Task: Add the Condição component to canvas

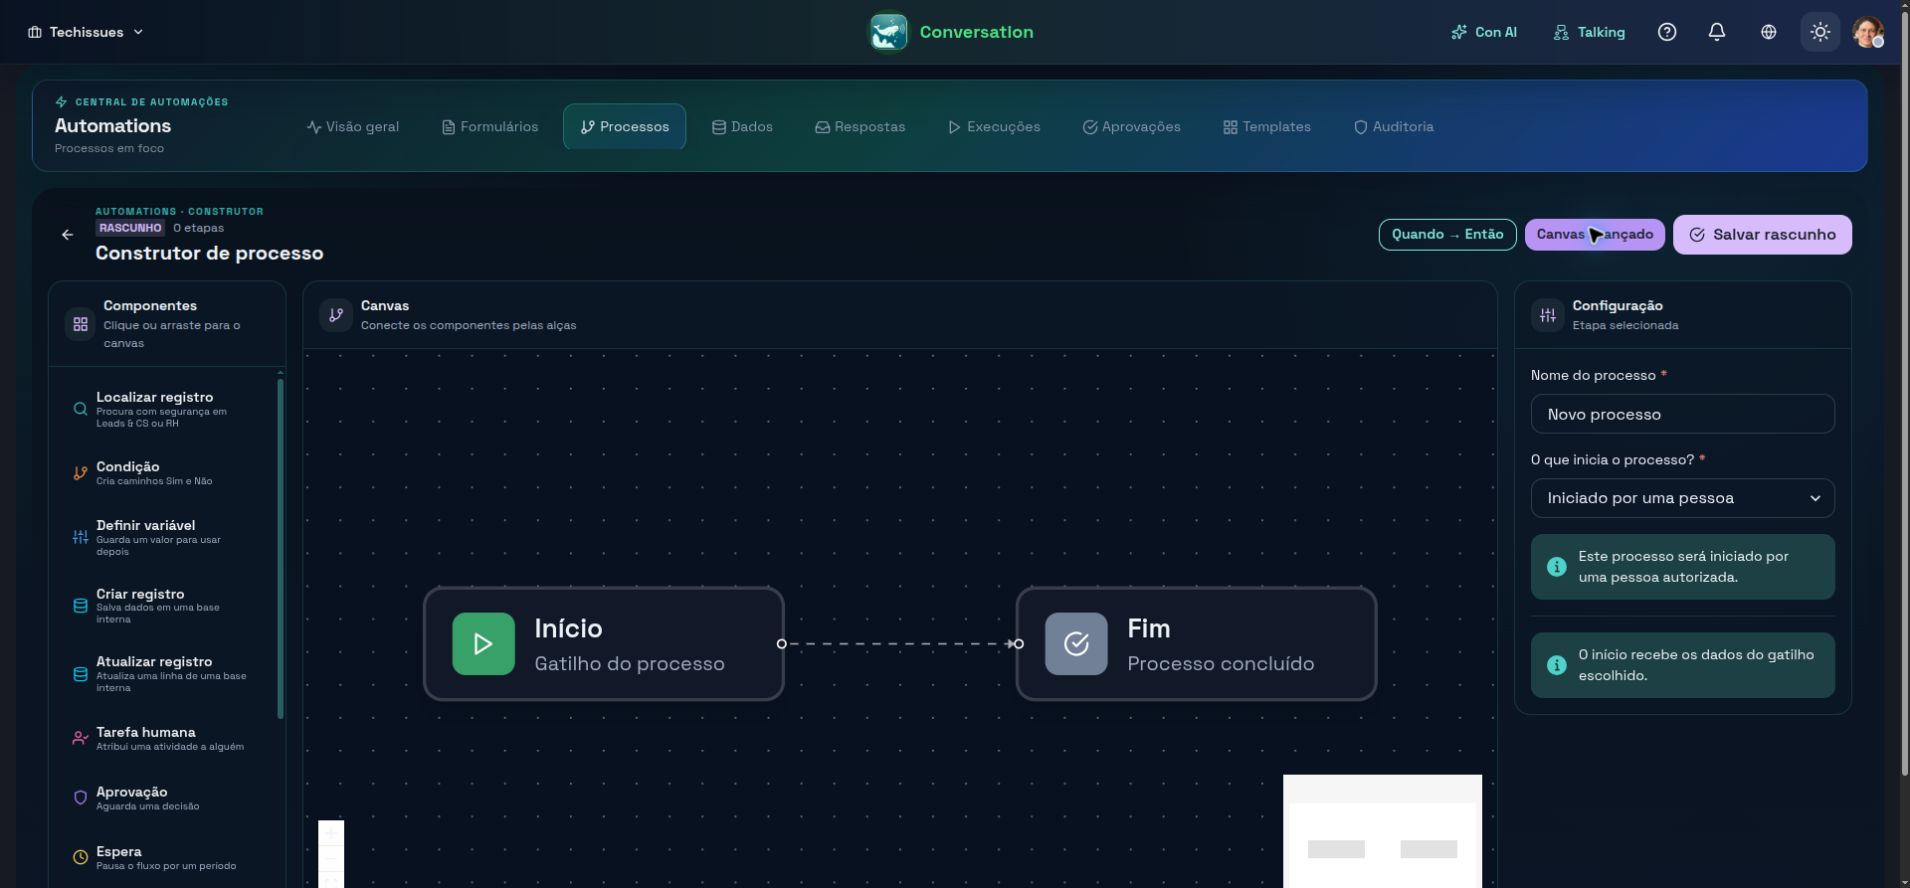Action: pyautogui.click(x=166, y=473)
